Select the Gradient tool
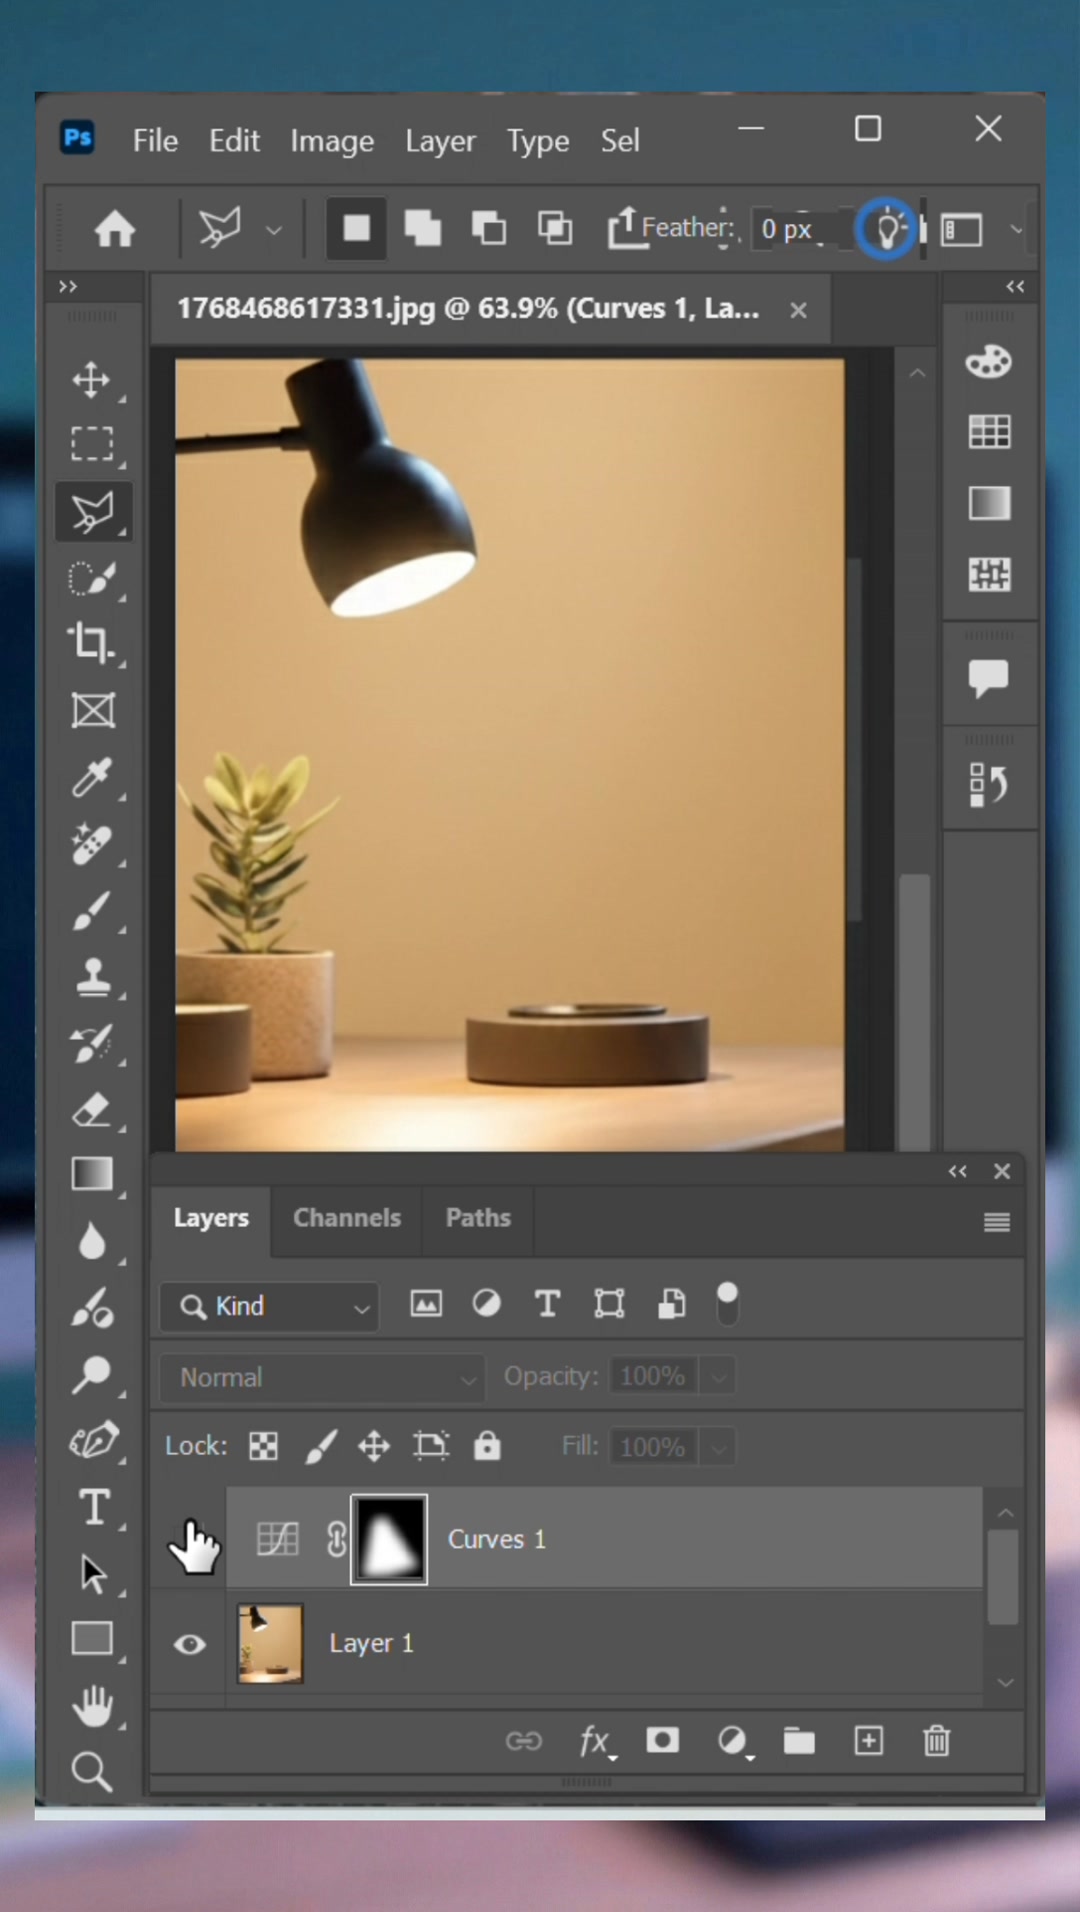Screen dimensions: 1080x1912 pos(92,1174)
